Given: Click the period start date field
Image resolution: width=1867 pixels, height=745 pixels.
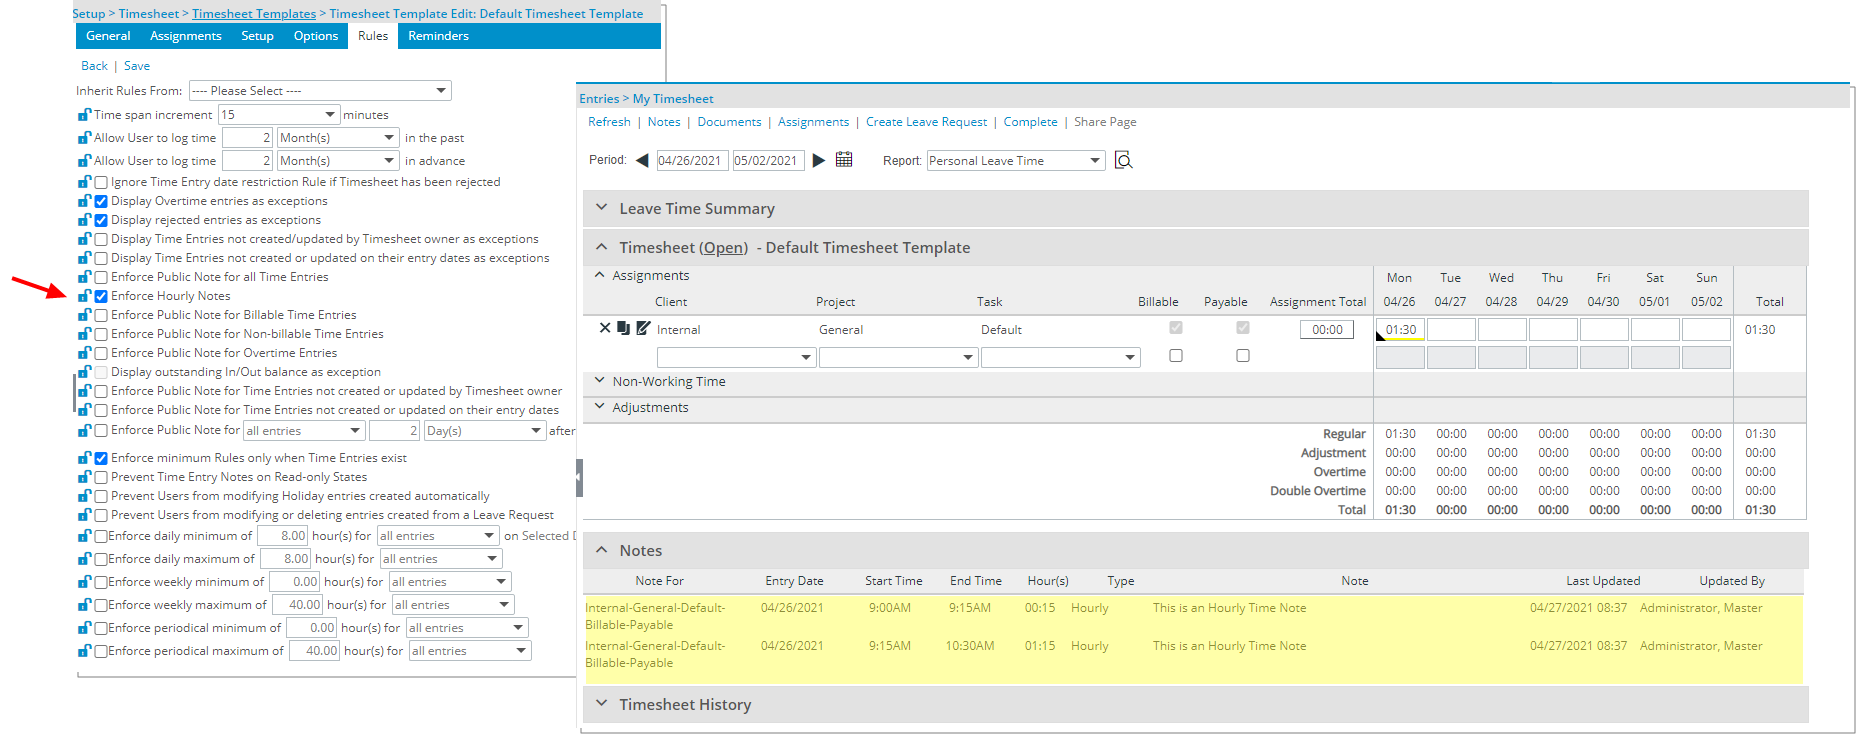Looking at the screenshot, I should click(x=692, y=161).
